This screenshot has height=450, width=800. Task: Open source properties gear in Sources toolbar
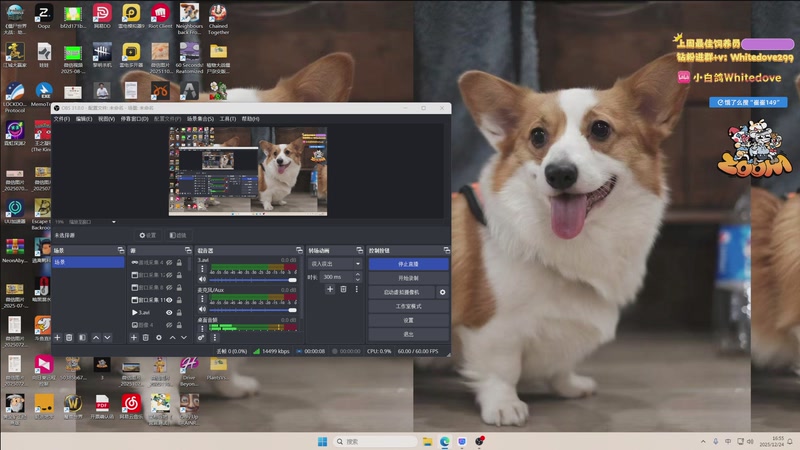click(x=159, y=338)
